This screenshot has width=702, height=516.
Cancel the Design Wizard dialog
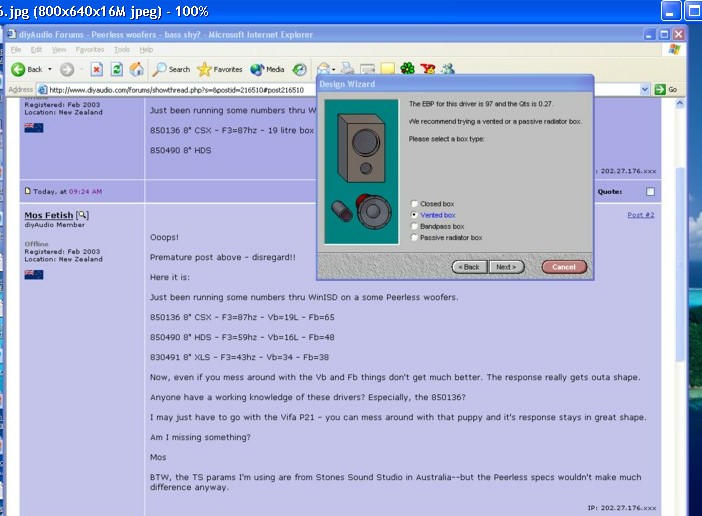(564, 267)
